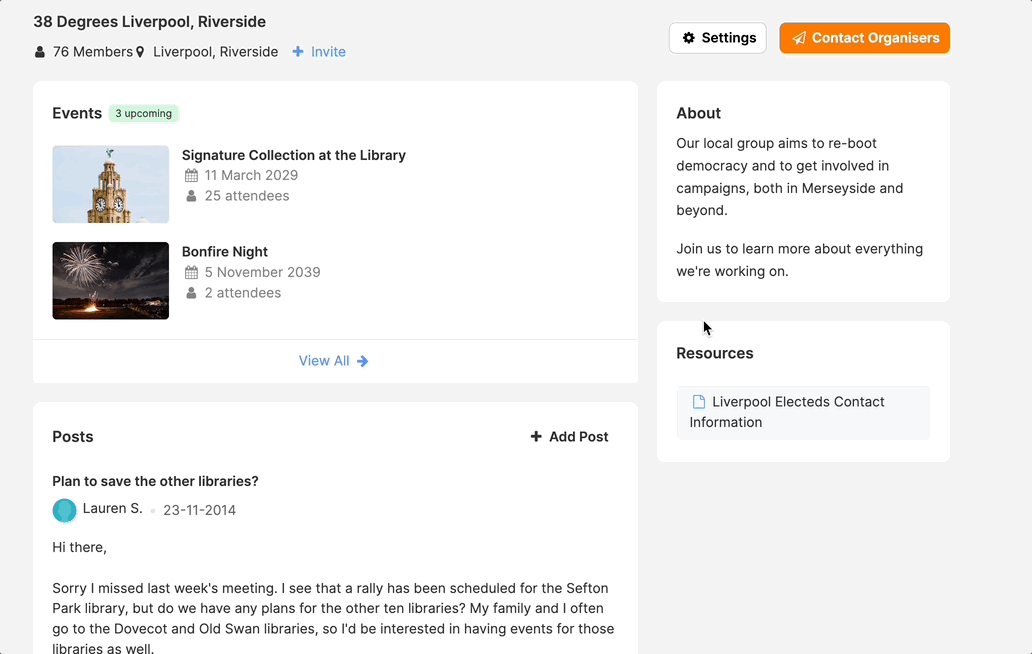Click the Liver Building event thumbnail
This screenshot has height=654, width=1032.
pos(110,184)
